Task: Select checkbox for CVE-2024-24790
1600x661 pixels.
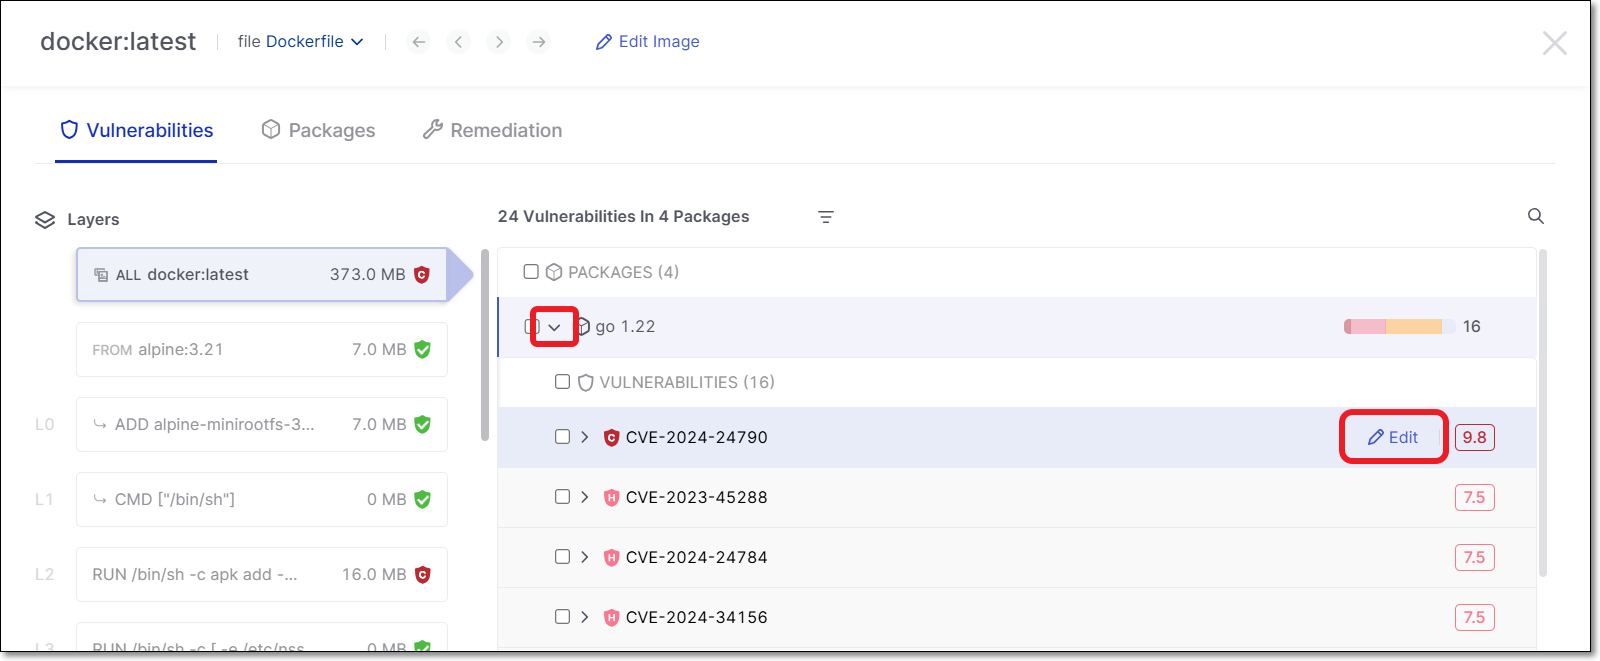Action: (x=562, y=437)
